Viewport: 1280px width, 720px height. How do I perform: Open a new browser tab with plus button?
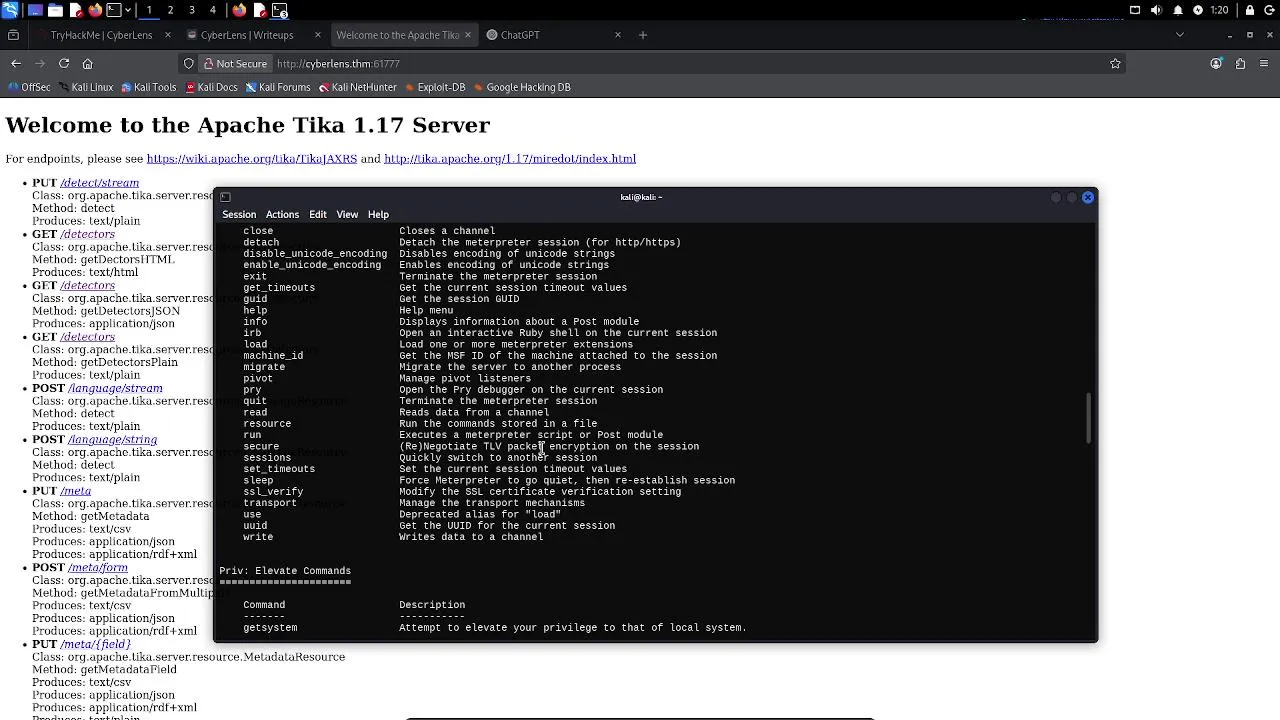click(643, 35)
